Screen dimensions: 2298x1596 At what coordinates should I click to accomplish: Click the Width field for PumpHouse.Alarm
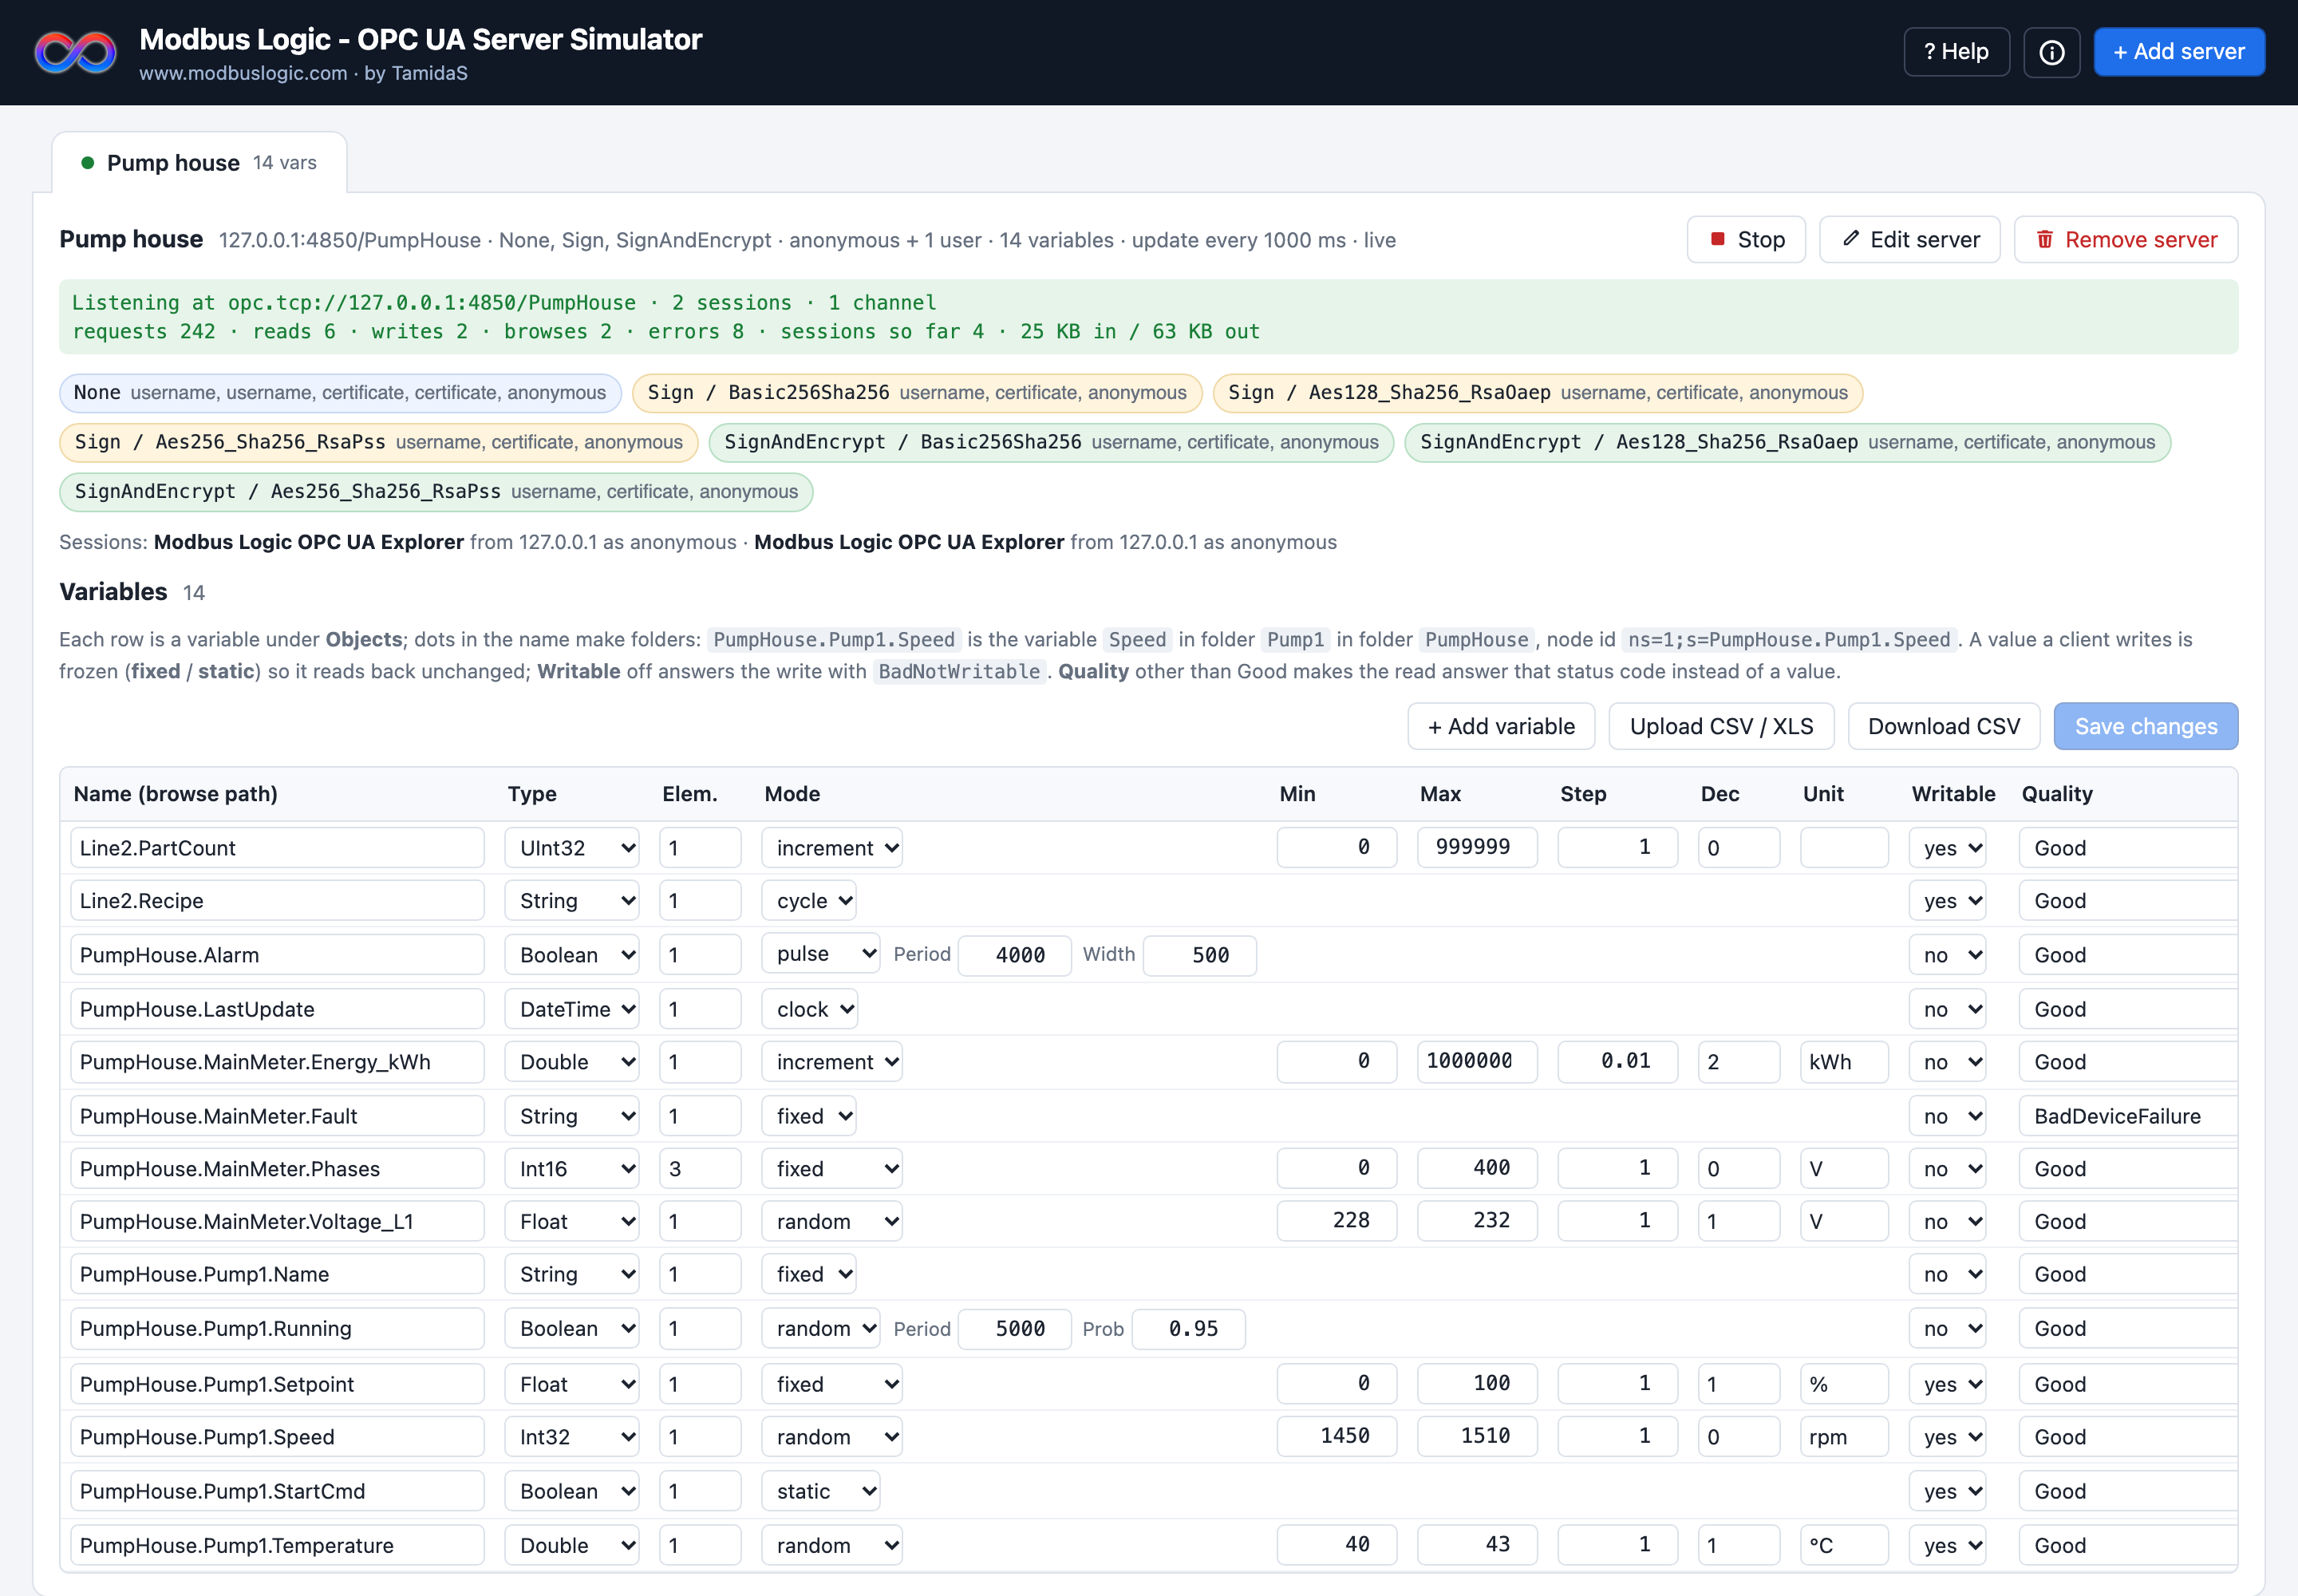(x=1200, y=955)
